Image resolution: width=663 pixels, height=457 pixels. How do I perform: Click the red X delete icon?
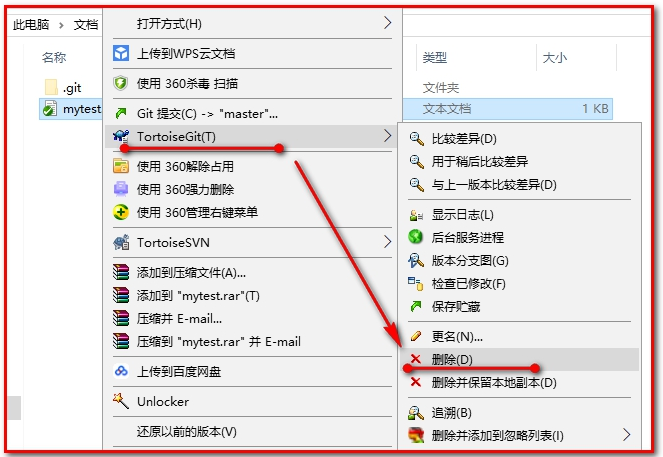(416, 359)
